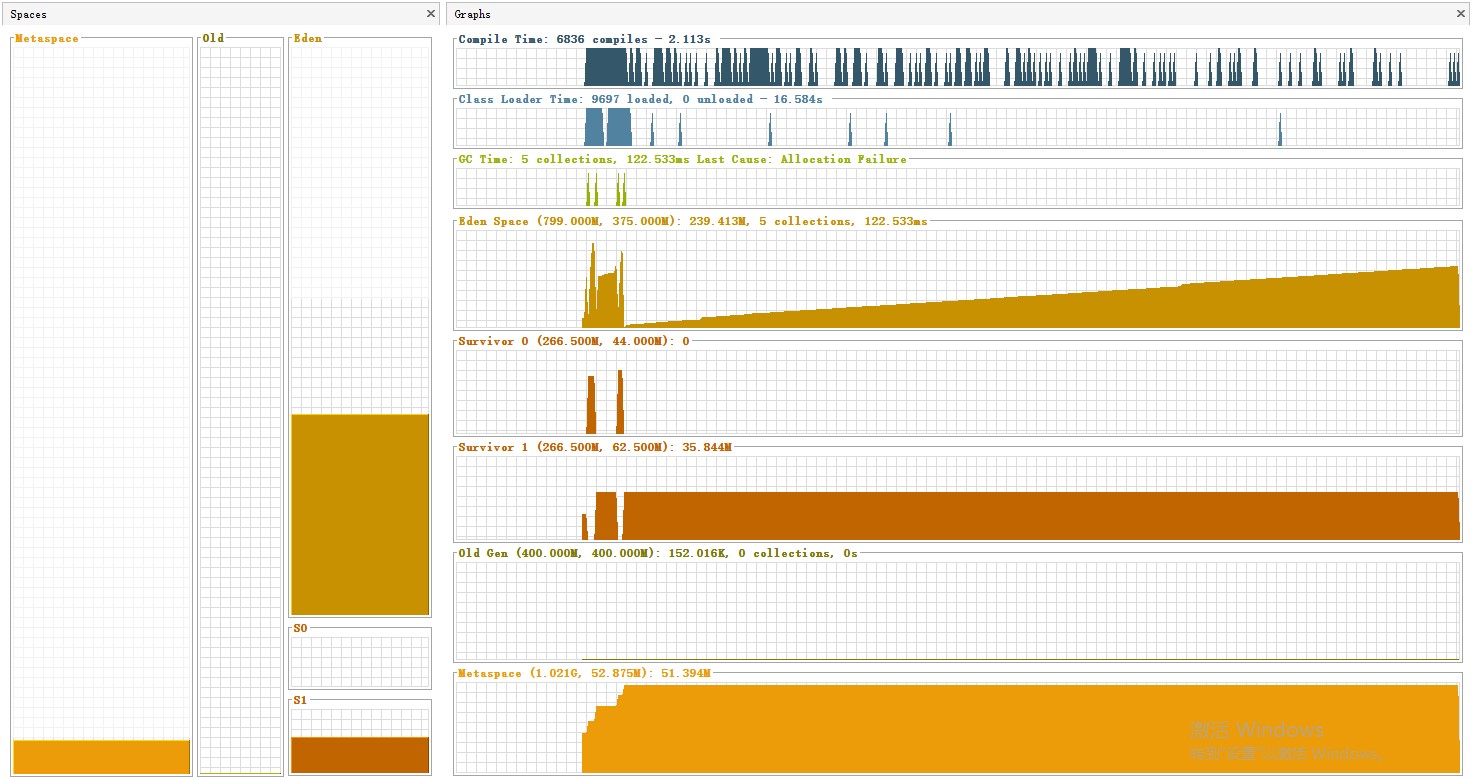Screen dimensions: 1475x780
Task: Click the 'S1' label in Spaces panel
Action: pos(300,700)
